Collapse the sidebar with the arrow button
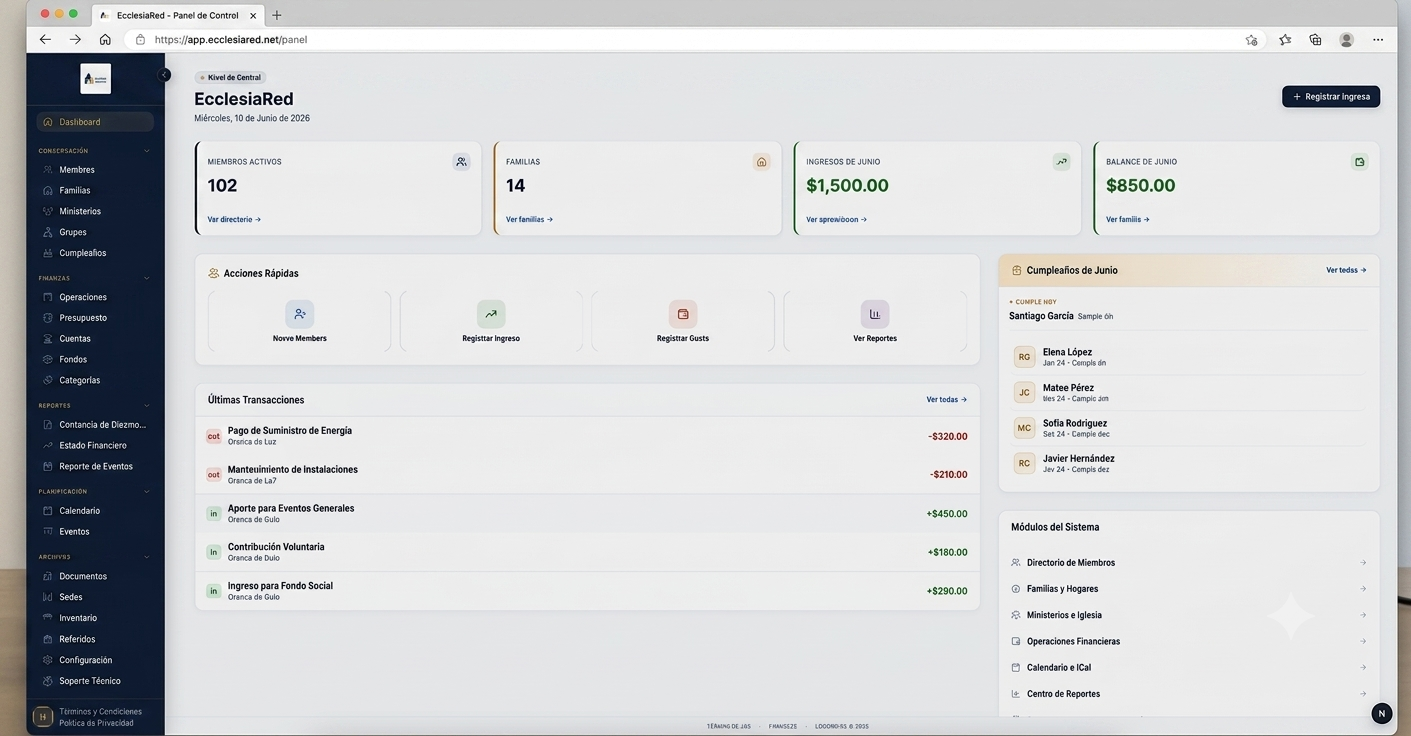The image size is (1411, 736). tap(164, 75)
